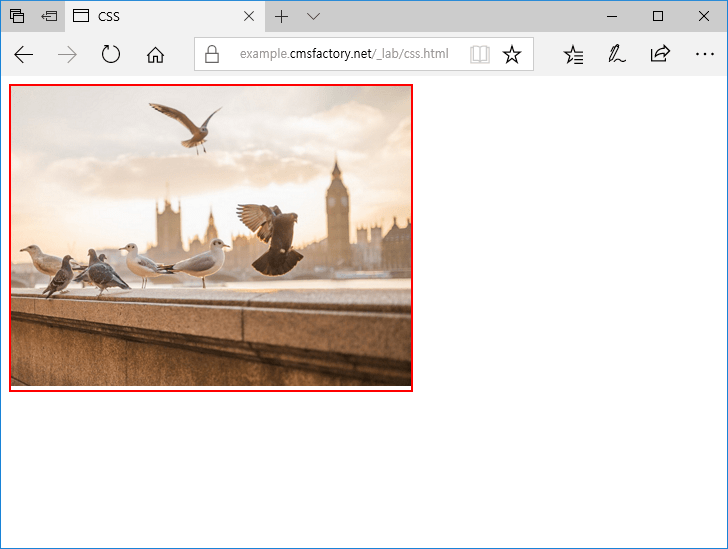Viewport: 728px width, 549px height.
Task: Open Settings and more menu
Action: pos(705,54)
